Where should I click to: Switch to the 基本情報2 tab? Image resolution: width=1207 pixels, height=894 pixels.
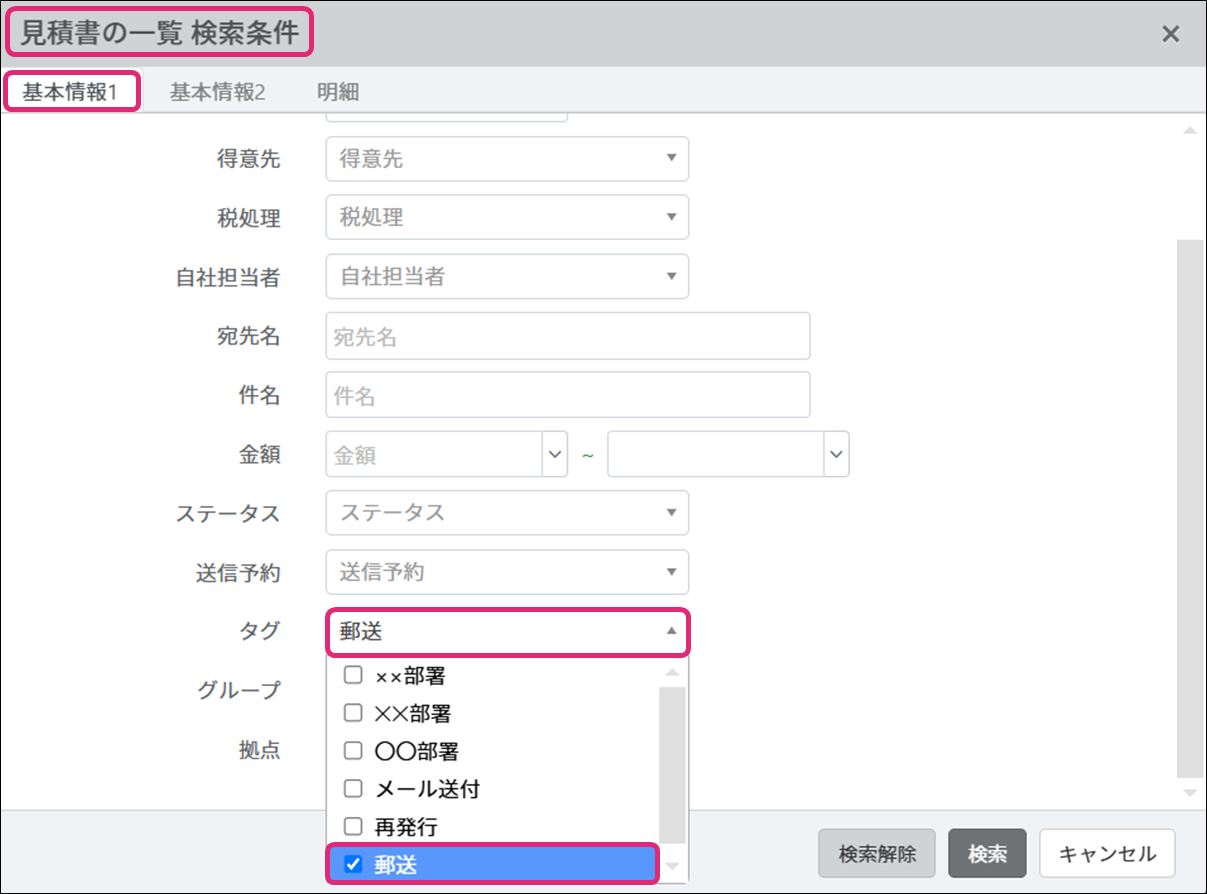217,92
